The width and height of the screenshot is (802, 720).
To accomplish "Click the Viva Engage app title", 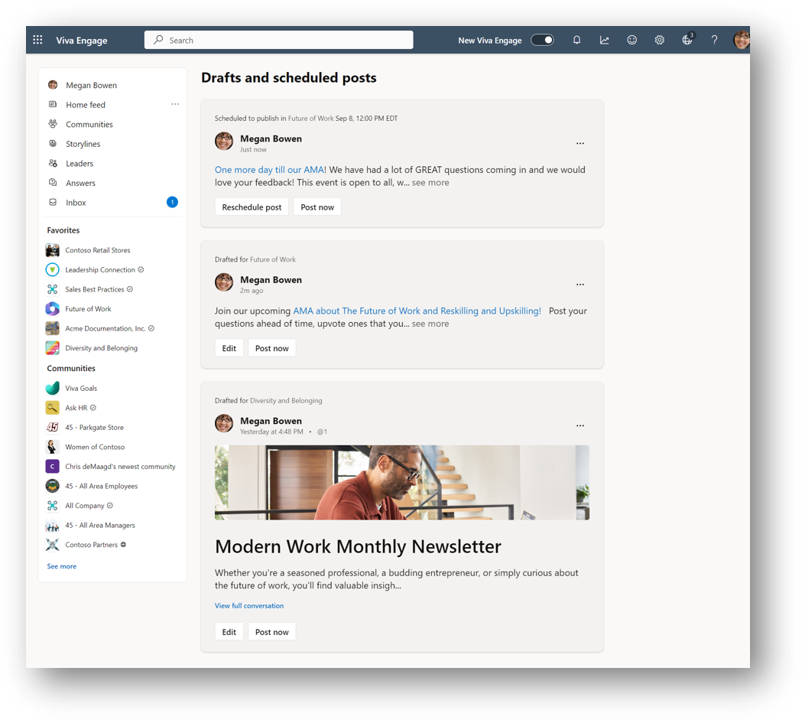I will (x=82, y=40).
